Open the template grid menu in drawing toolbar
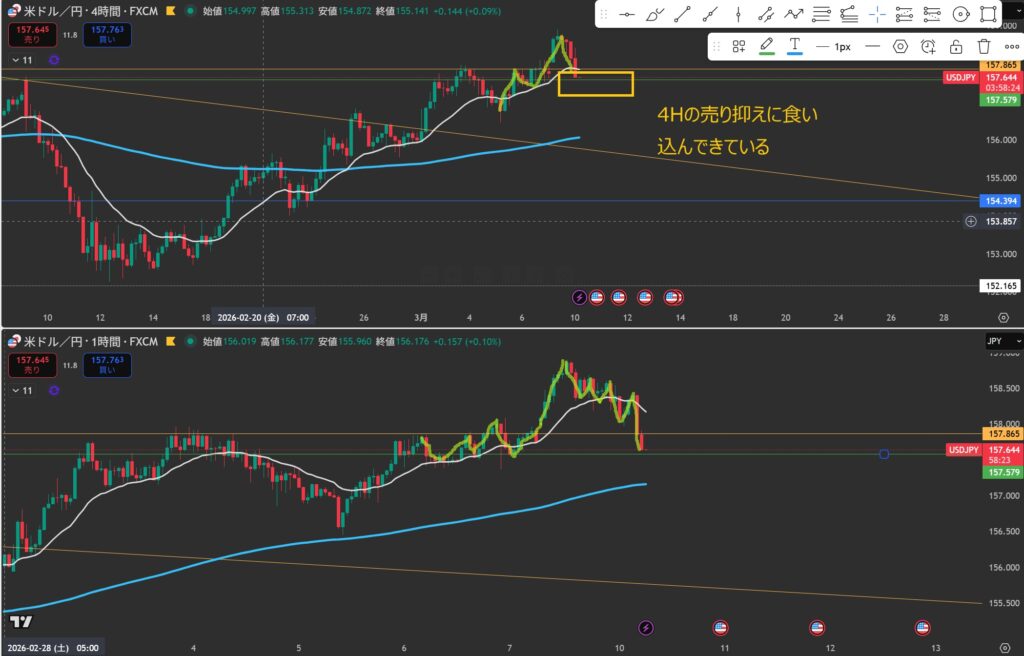 pos(739,46)
